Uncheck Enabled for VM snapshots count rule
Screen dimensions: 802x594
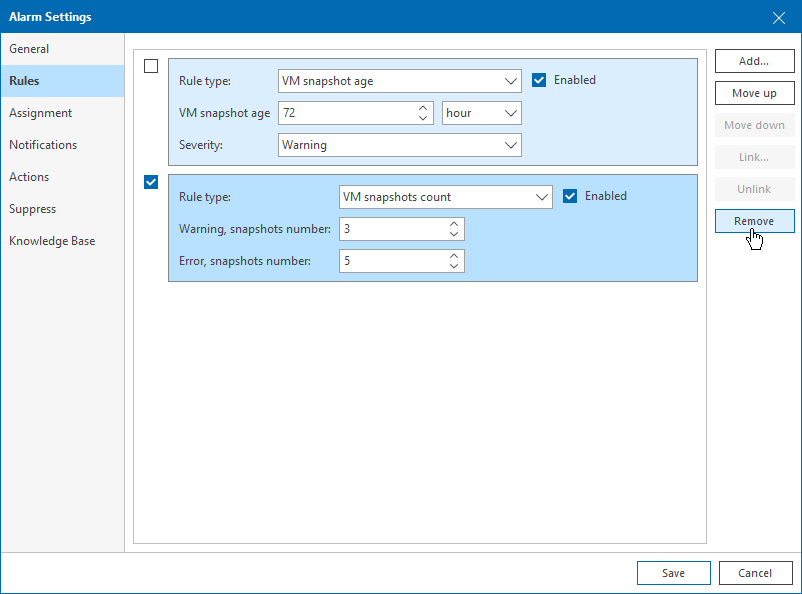click(570, 196)
